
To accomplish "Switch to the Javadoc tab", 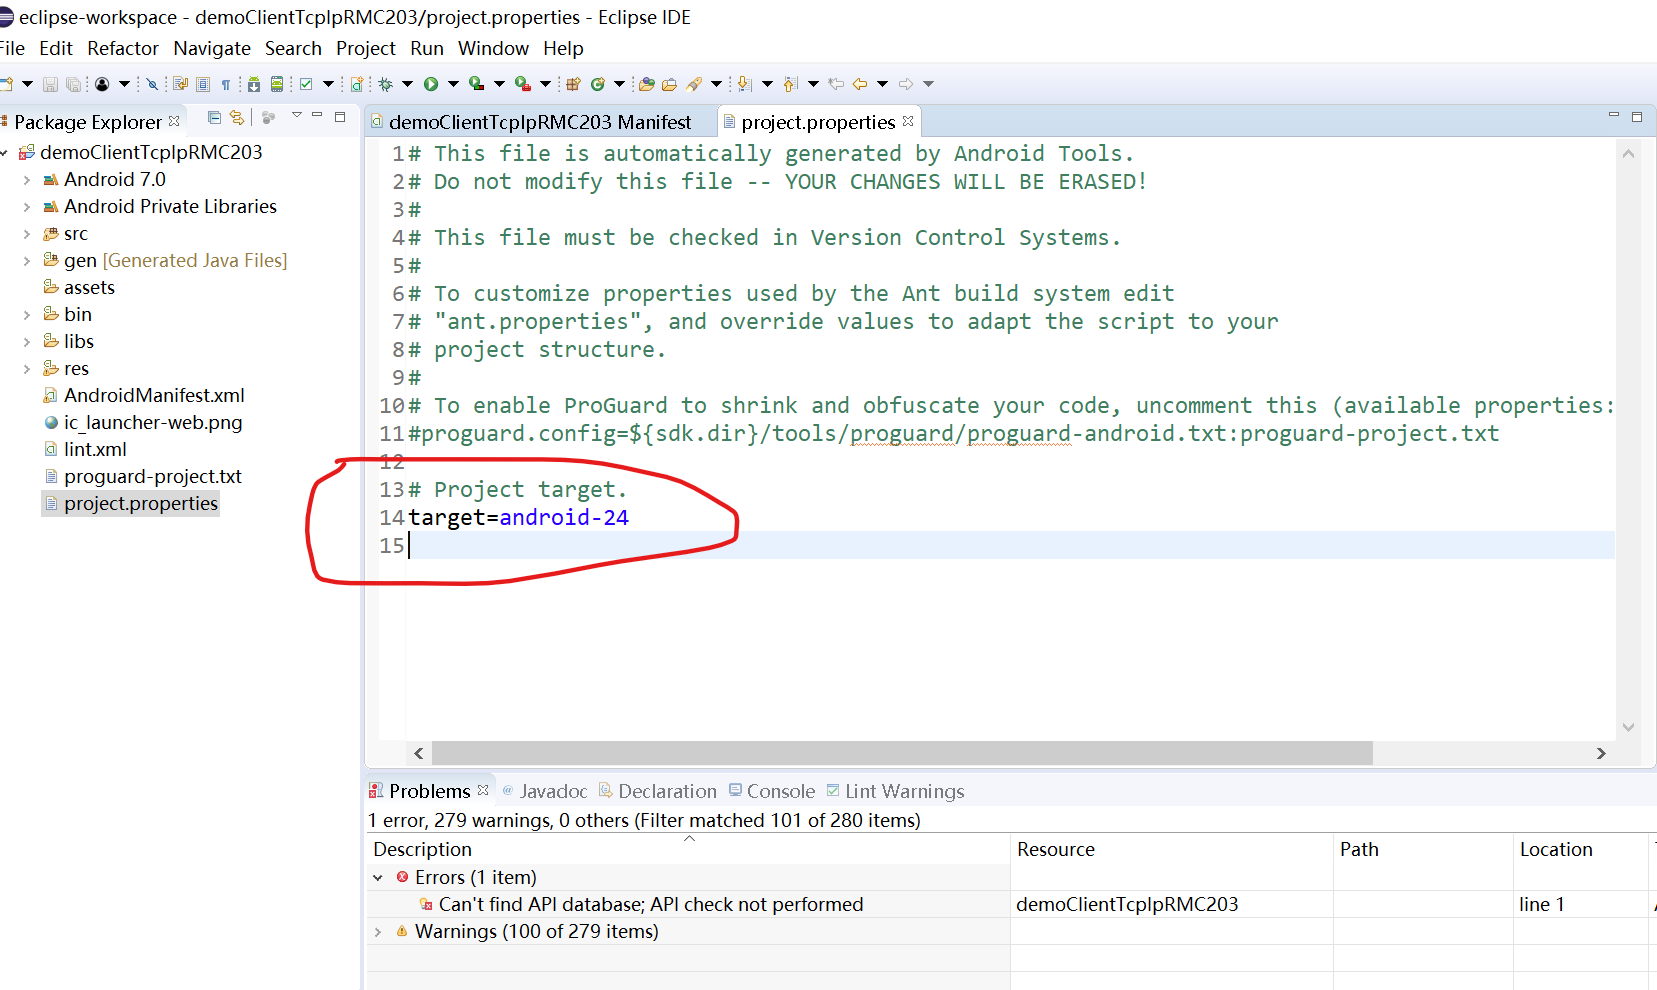I will click(544, 791).
